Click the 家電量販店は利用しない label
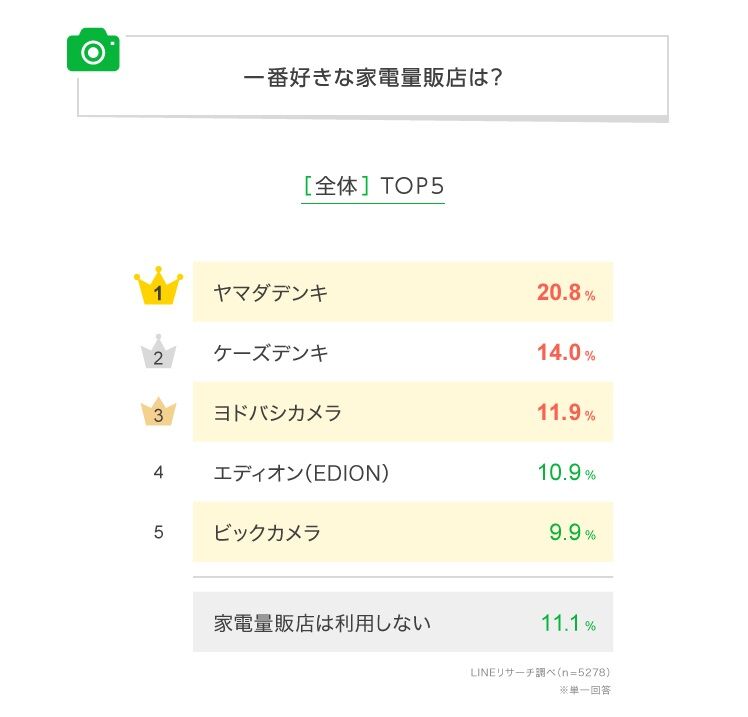 pos(322,623)
